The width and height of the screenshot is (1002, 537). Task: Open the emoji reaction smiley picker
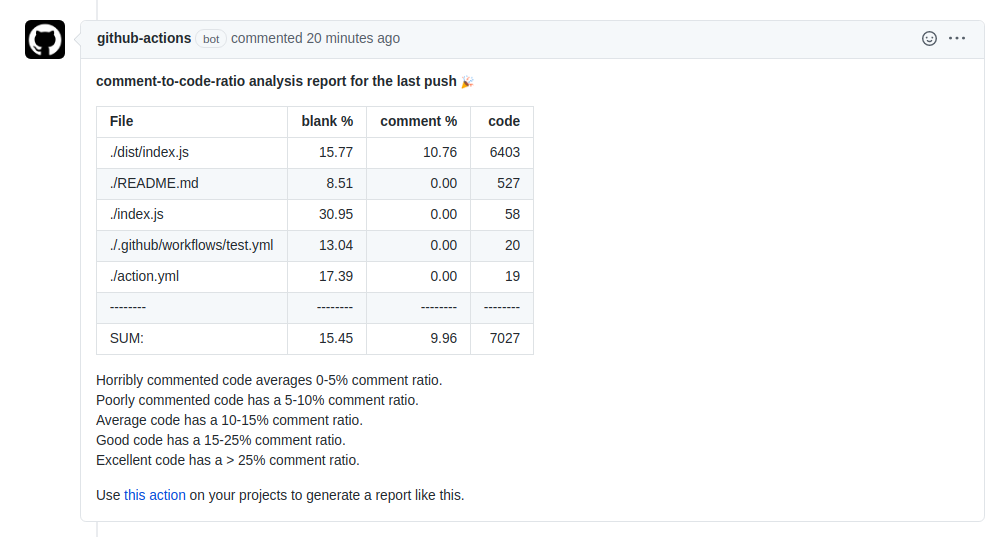pos(929,38)
